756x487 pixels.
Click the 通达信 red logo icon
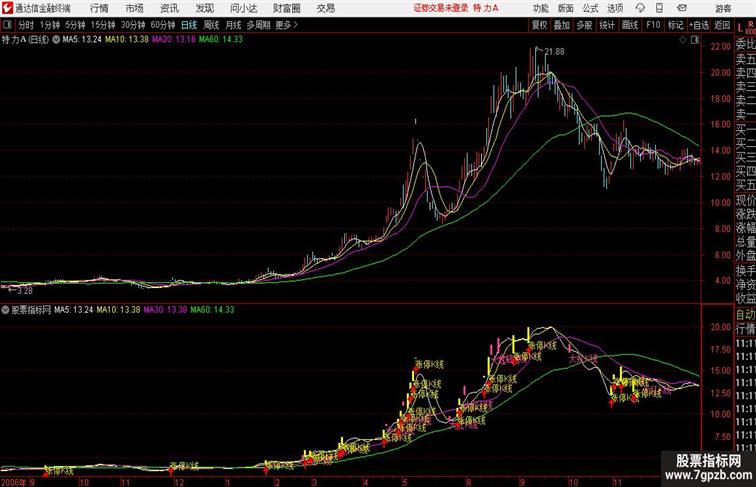tap(7, 8)
